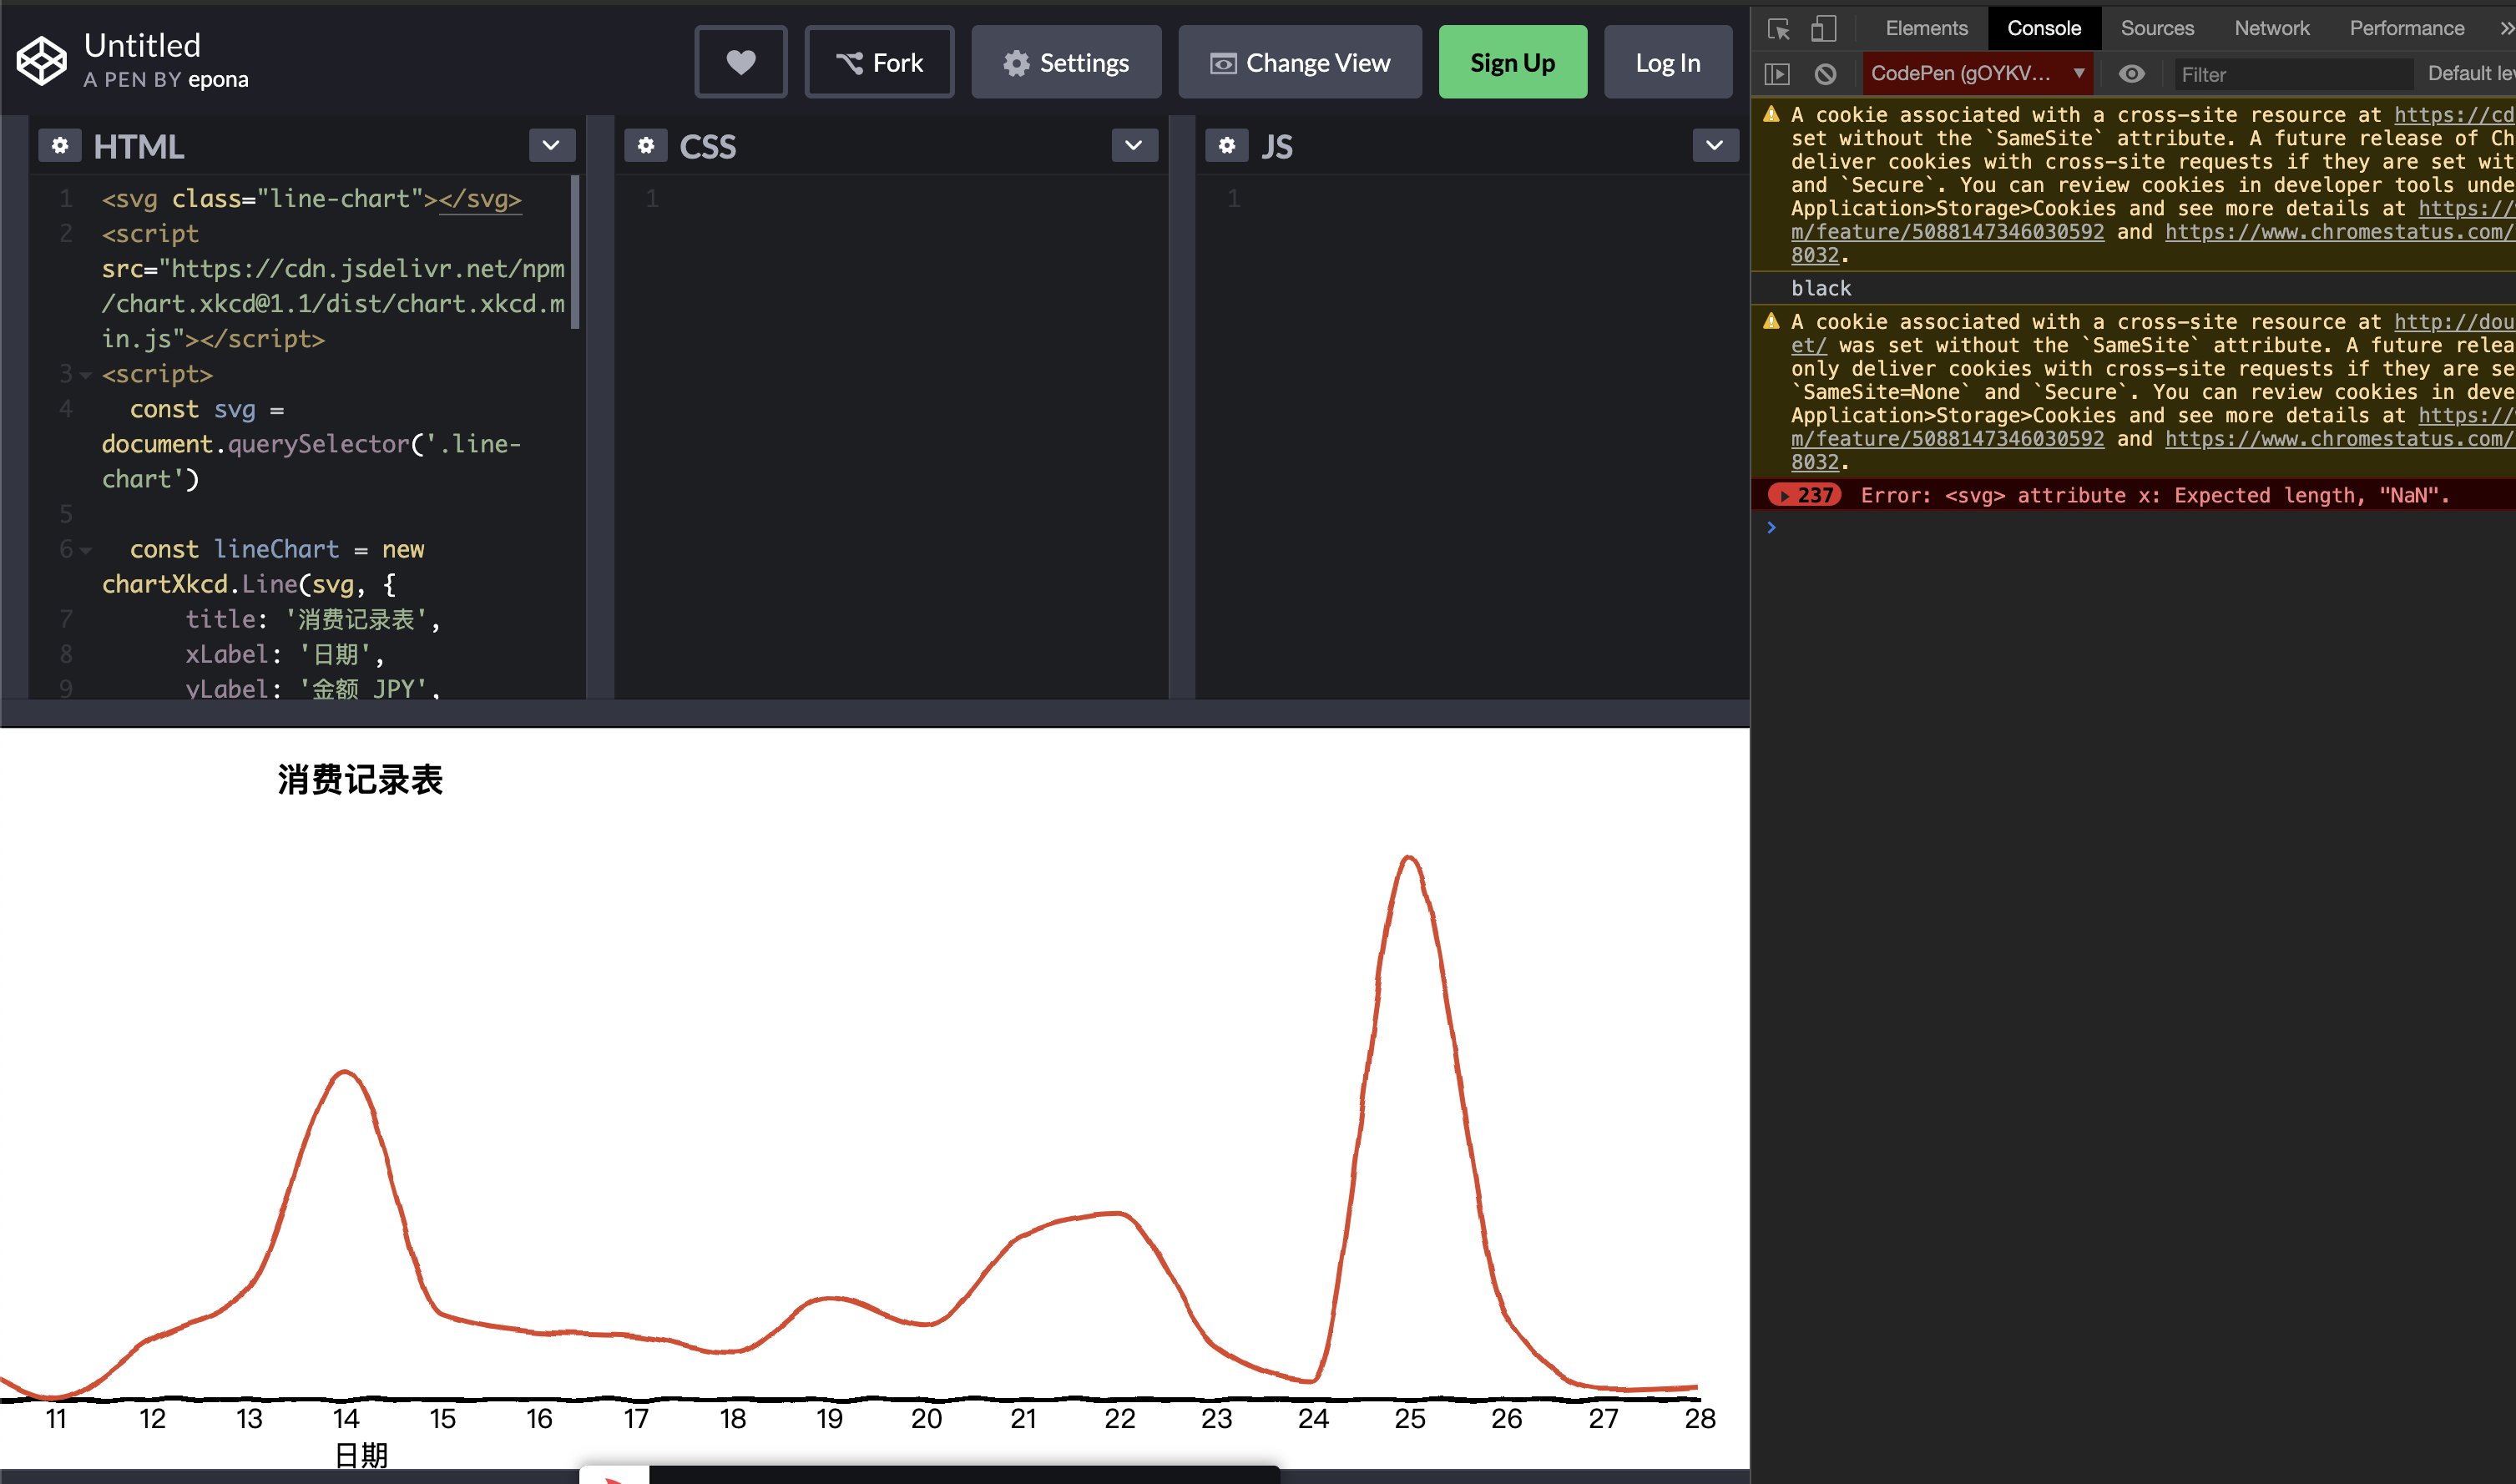Click the first warning triangle icon
The height and width of the screenshot is (1484, 2516).
(1772, 114)
